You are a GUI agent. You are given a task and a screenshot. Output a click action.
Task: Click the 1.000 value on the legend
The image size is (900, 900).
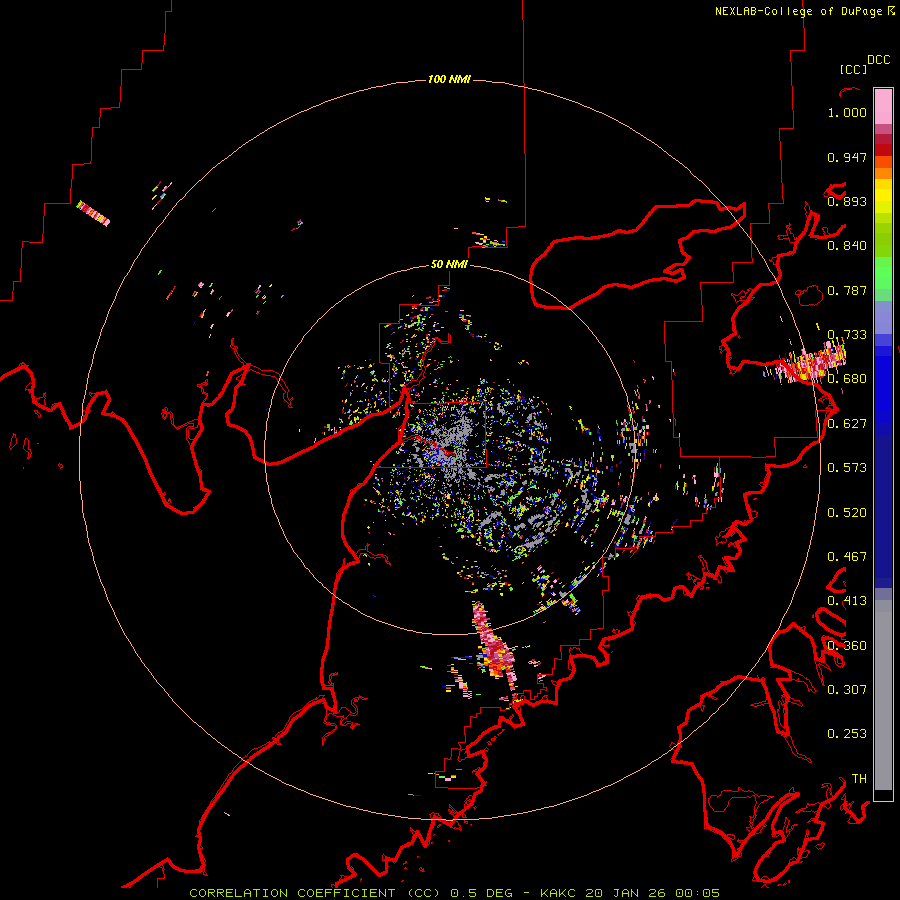(847, 112)
